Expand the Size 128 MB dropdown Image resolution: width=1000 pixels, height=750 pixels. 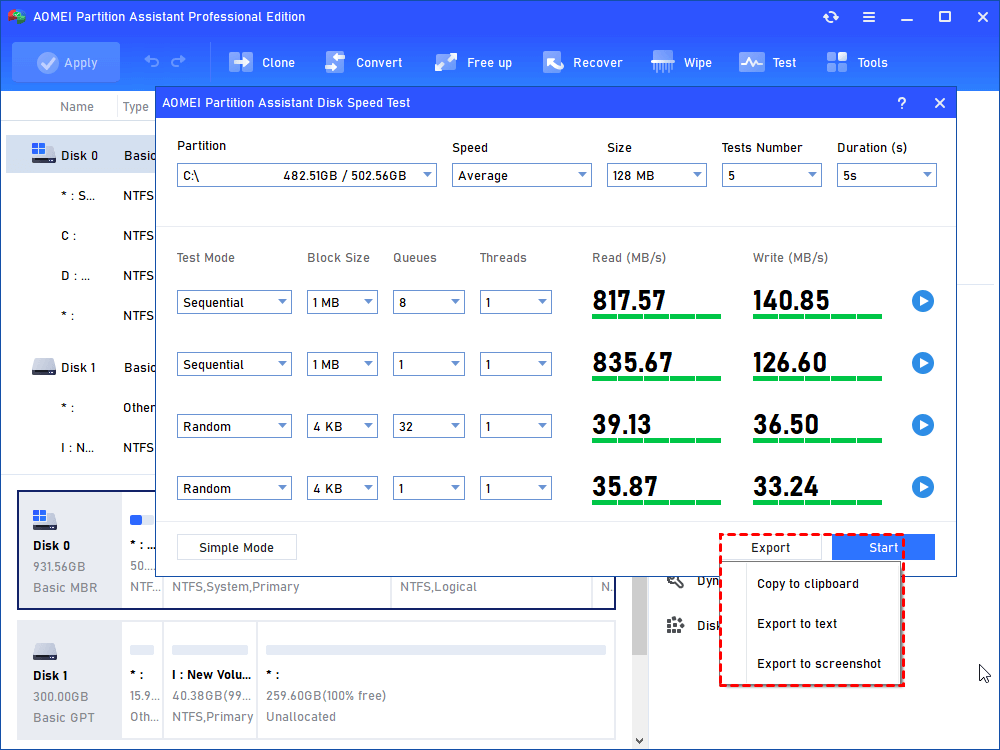point(656,176)
